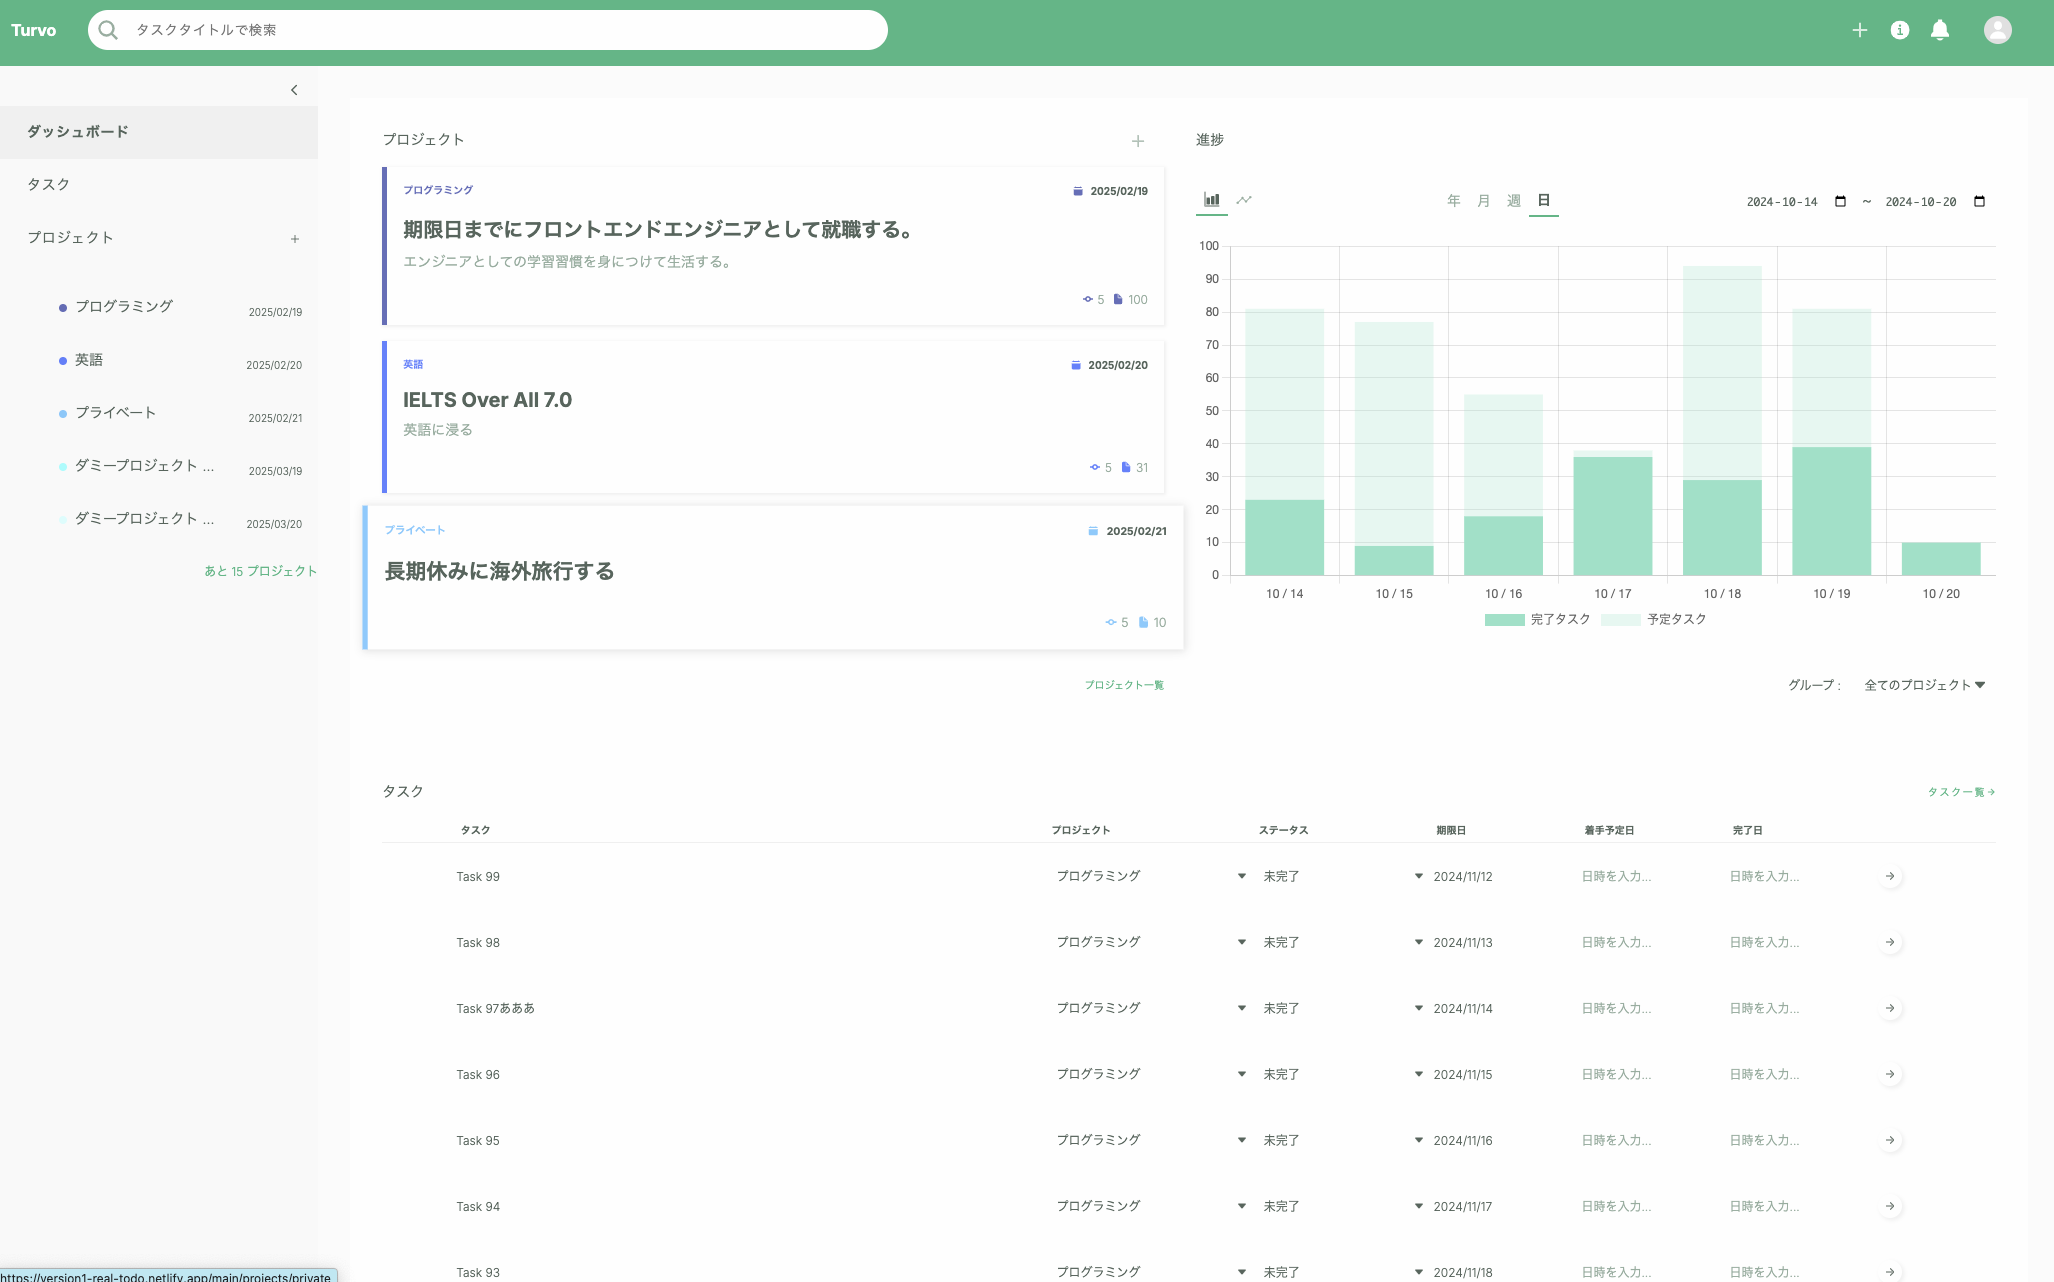This screenshot has height=1282, width=2054.
Task: Collapse the sidebar with the chevron
Action: pos(294,90)
